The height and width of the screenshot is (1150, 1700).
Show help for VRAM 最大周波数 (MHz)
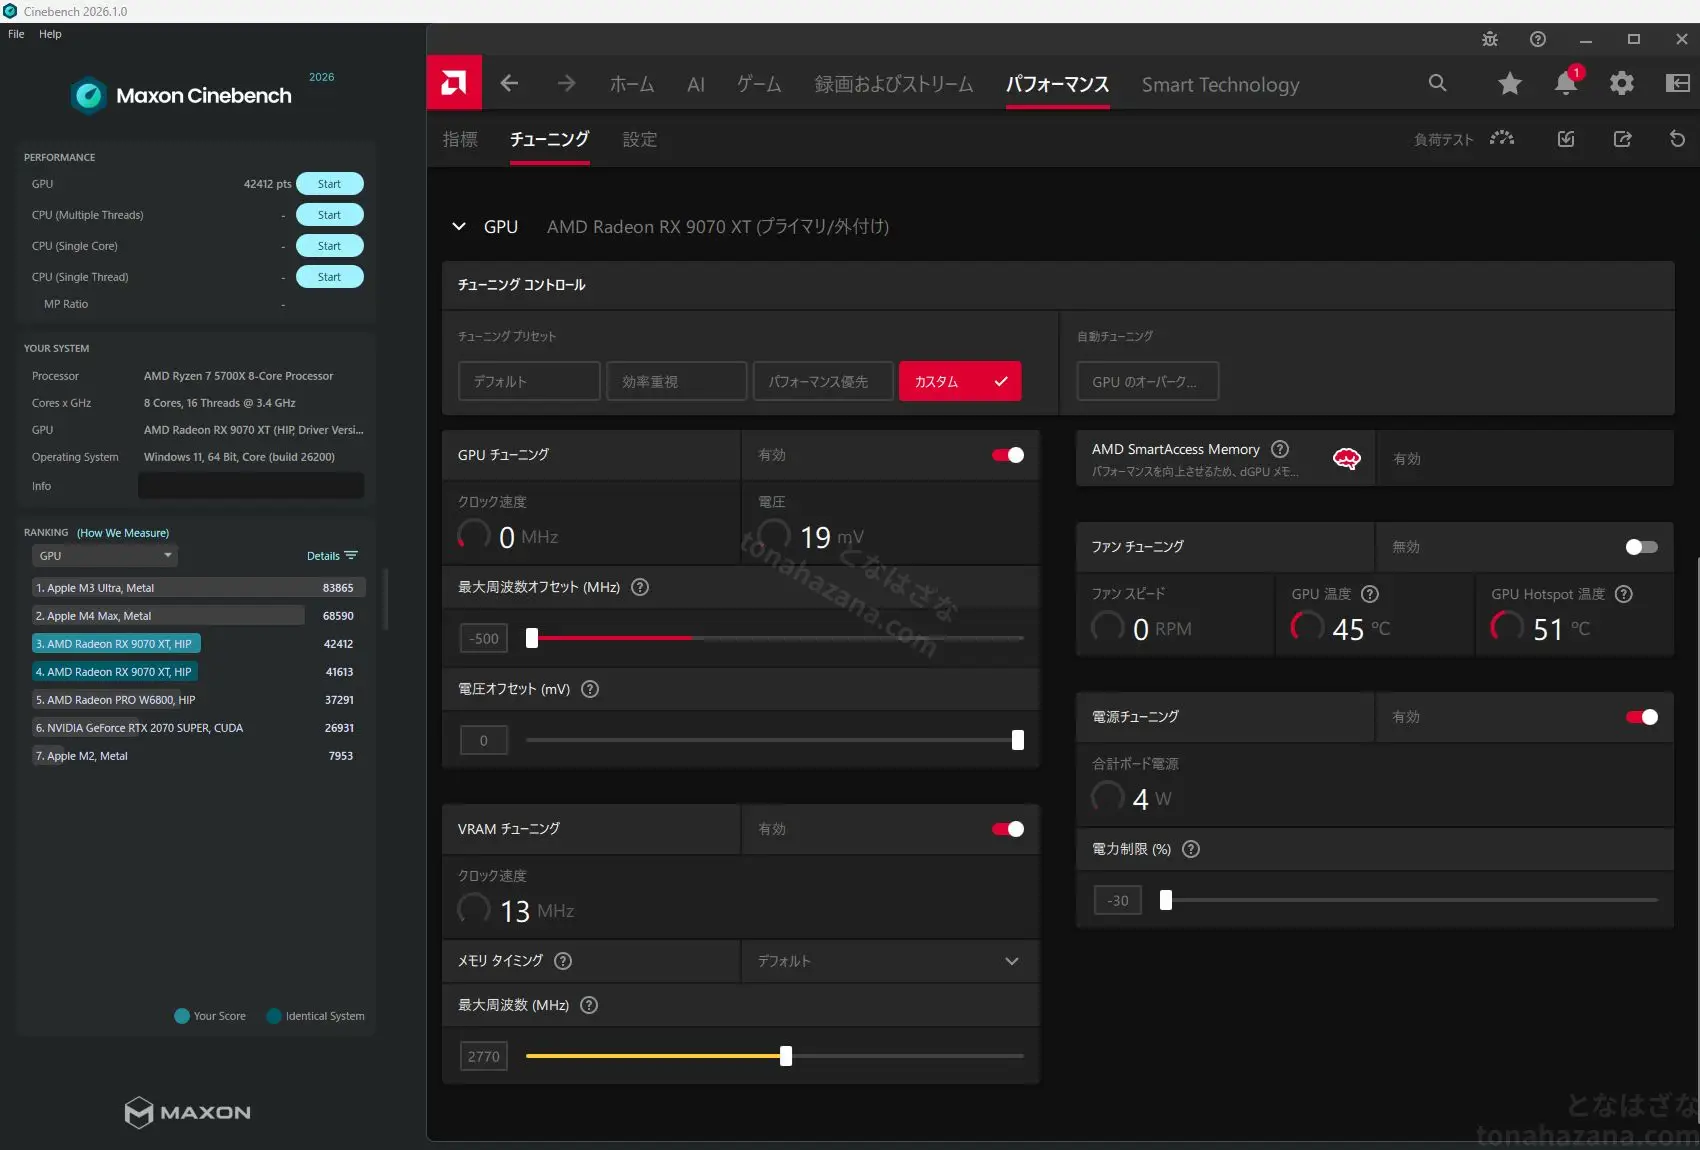[589, 1005]
